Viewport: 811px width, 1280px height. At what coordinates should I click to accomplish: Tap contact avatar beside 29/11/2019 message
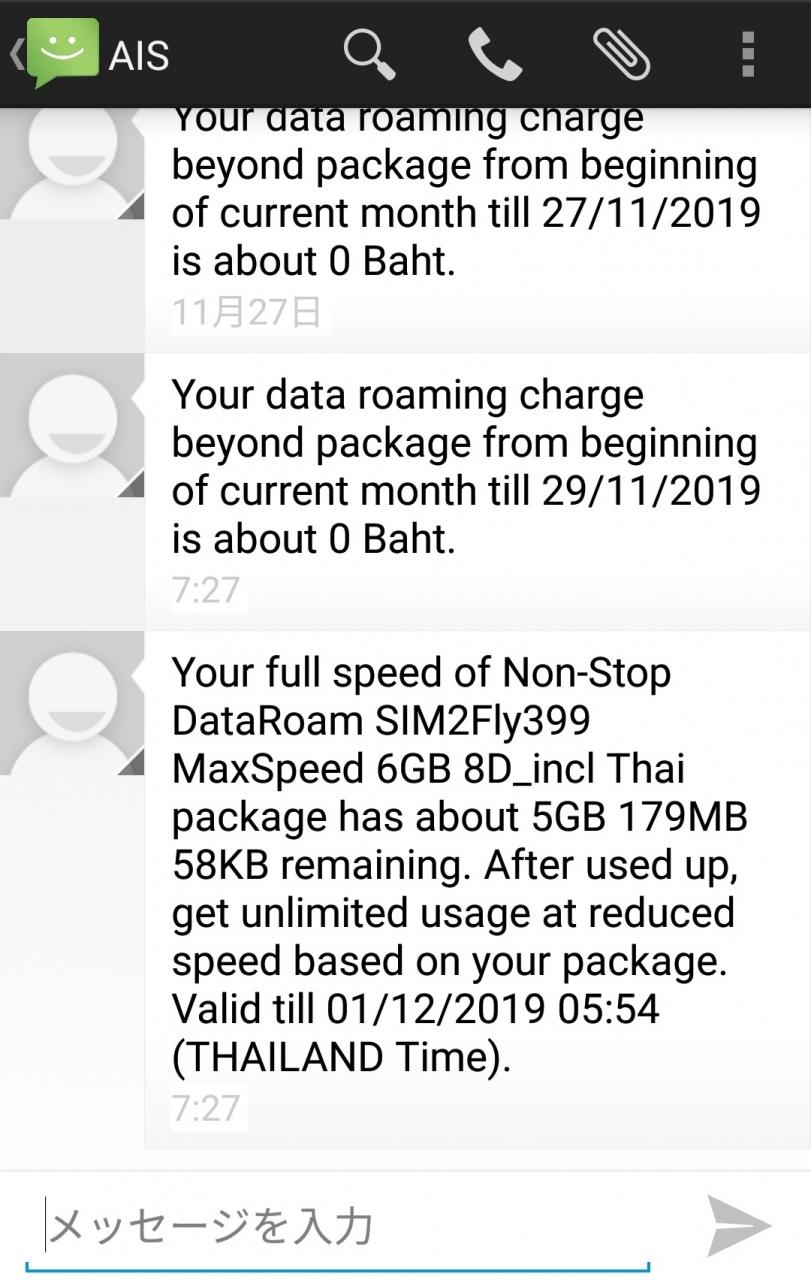point(72,425)
